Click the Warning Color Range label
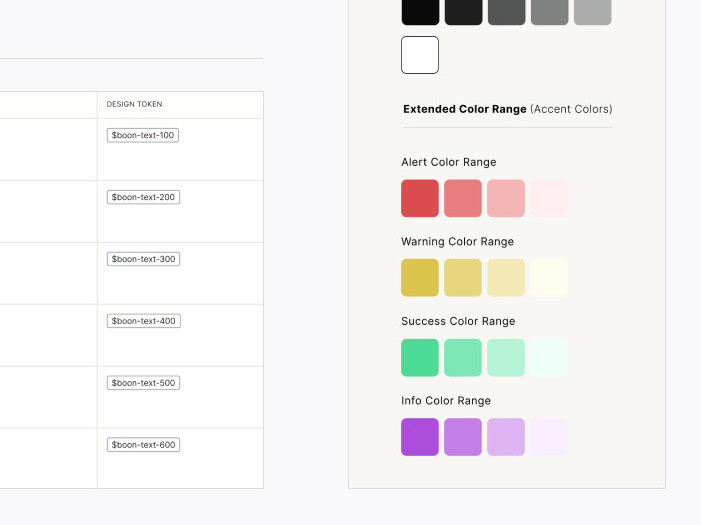The width and height of the screenshot is (701, 525). [x=457, y=241]
